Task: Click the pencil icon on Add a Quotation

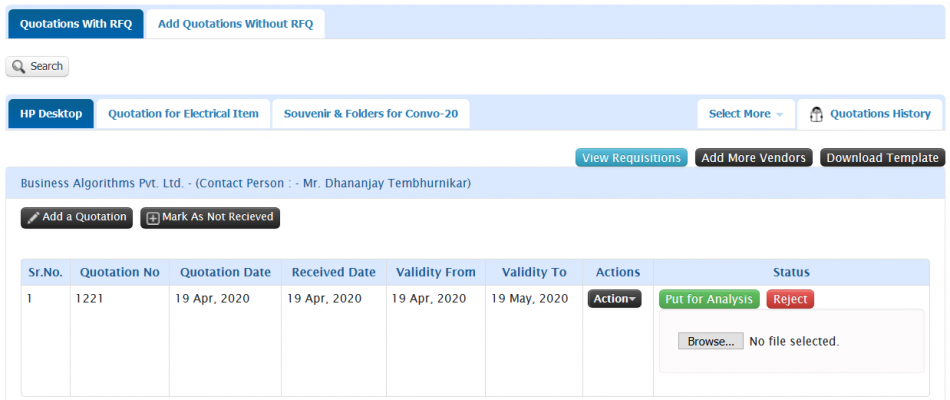Action: click(34, 218)
